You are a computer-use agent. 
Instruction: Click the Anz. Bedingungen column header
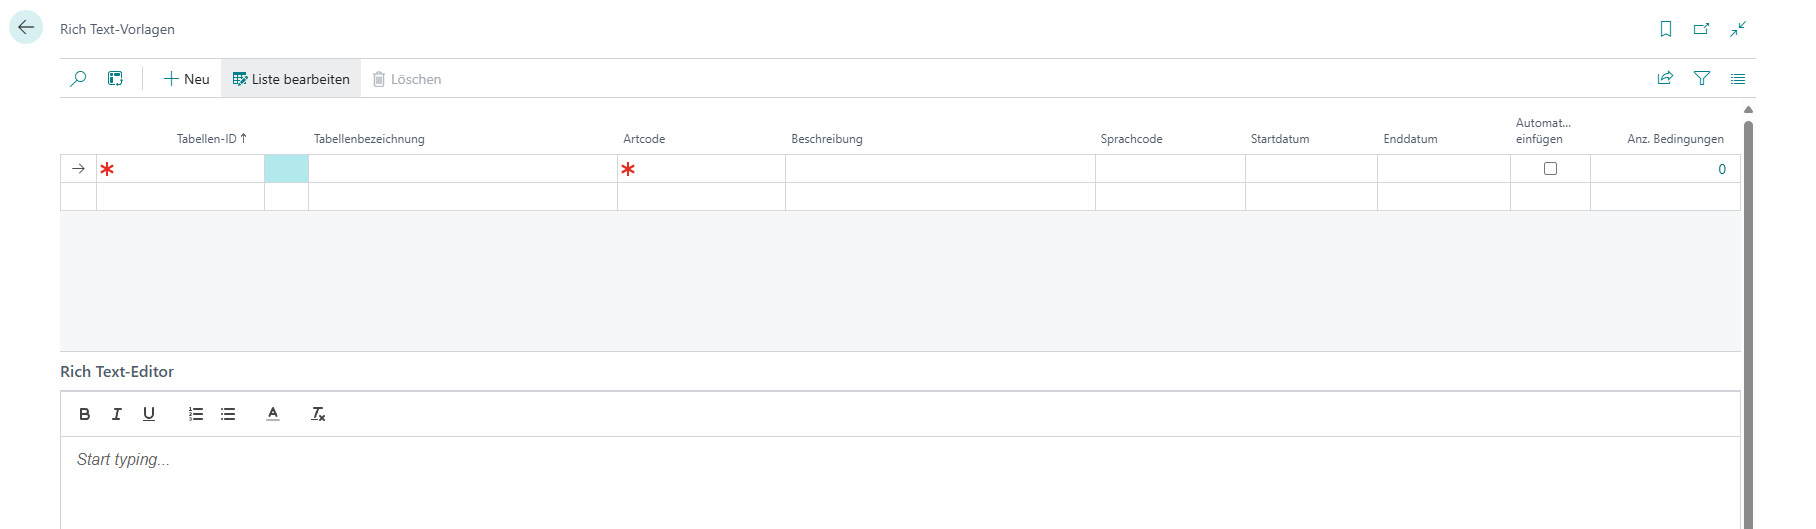tap(1675, 139)
